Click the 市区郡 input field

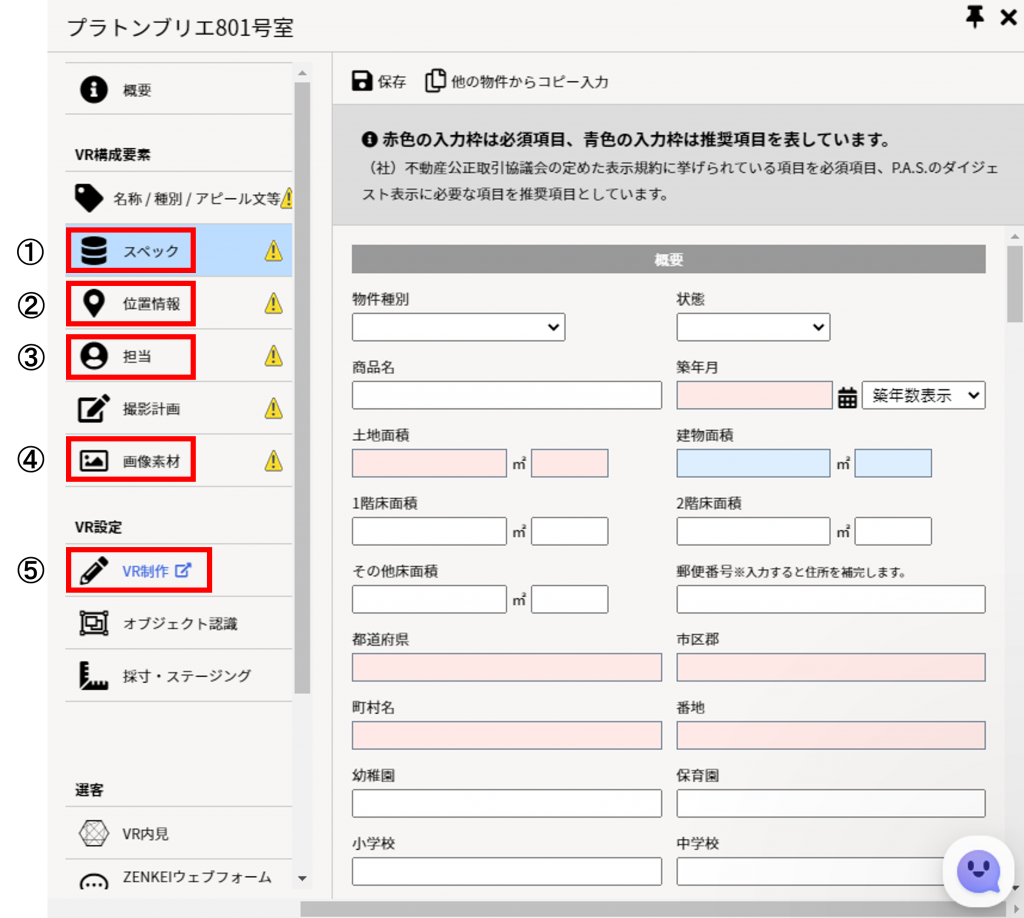click(831, 667)
